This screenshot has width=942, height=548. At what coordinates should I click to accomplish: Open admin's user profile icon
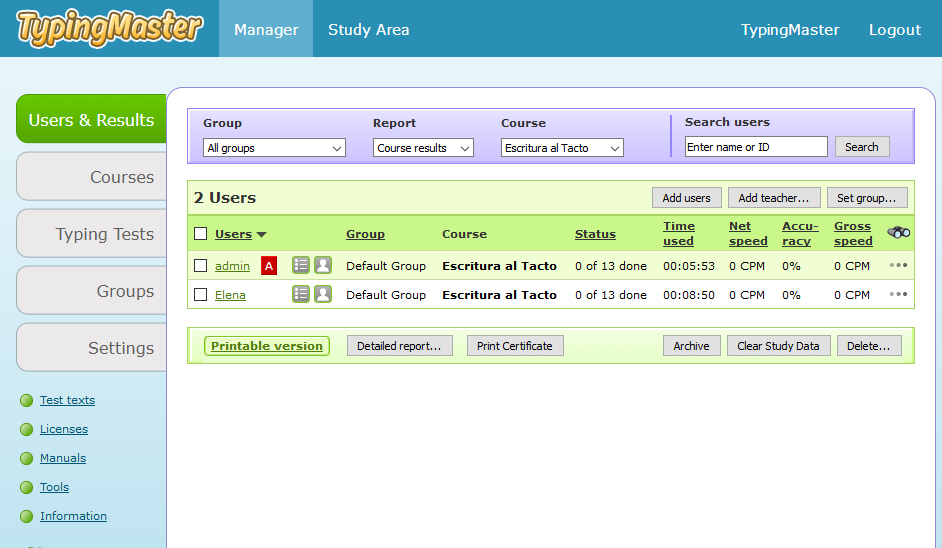(x=323, y=265)
